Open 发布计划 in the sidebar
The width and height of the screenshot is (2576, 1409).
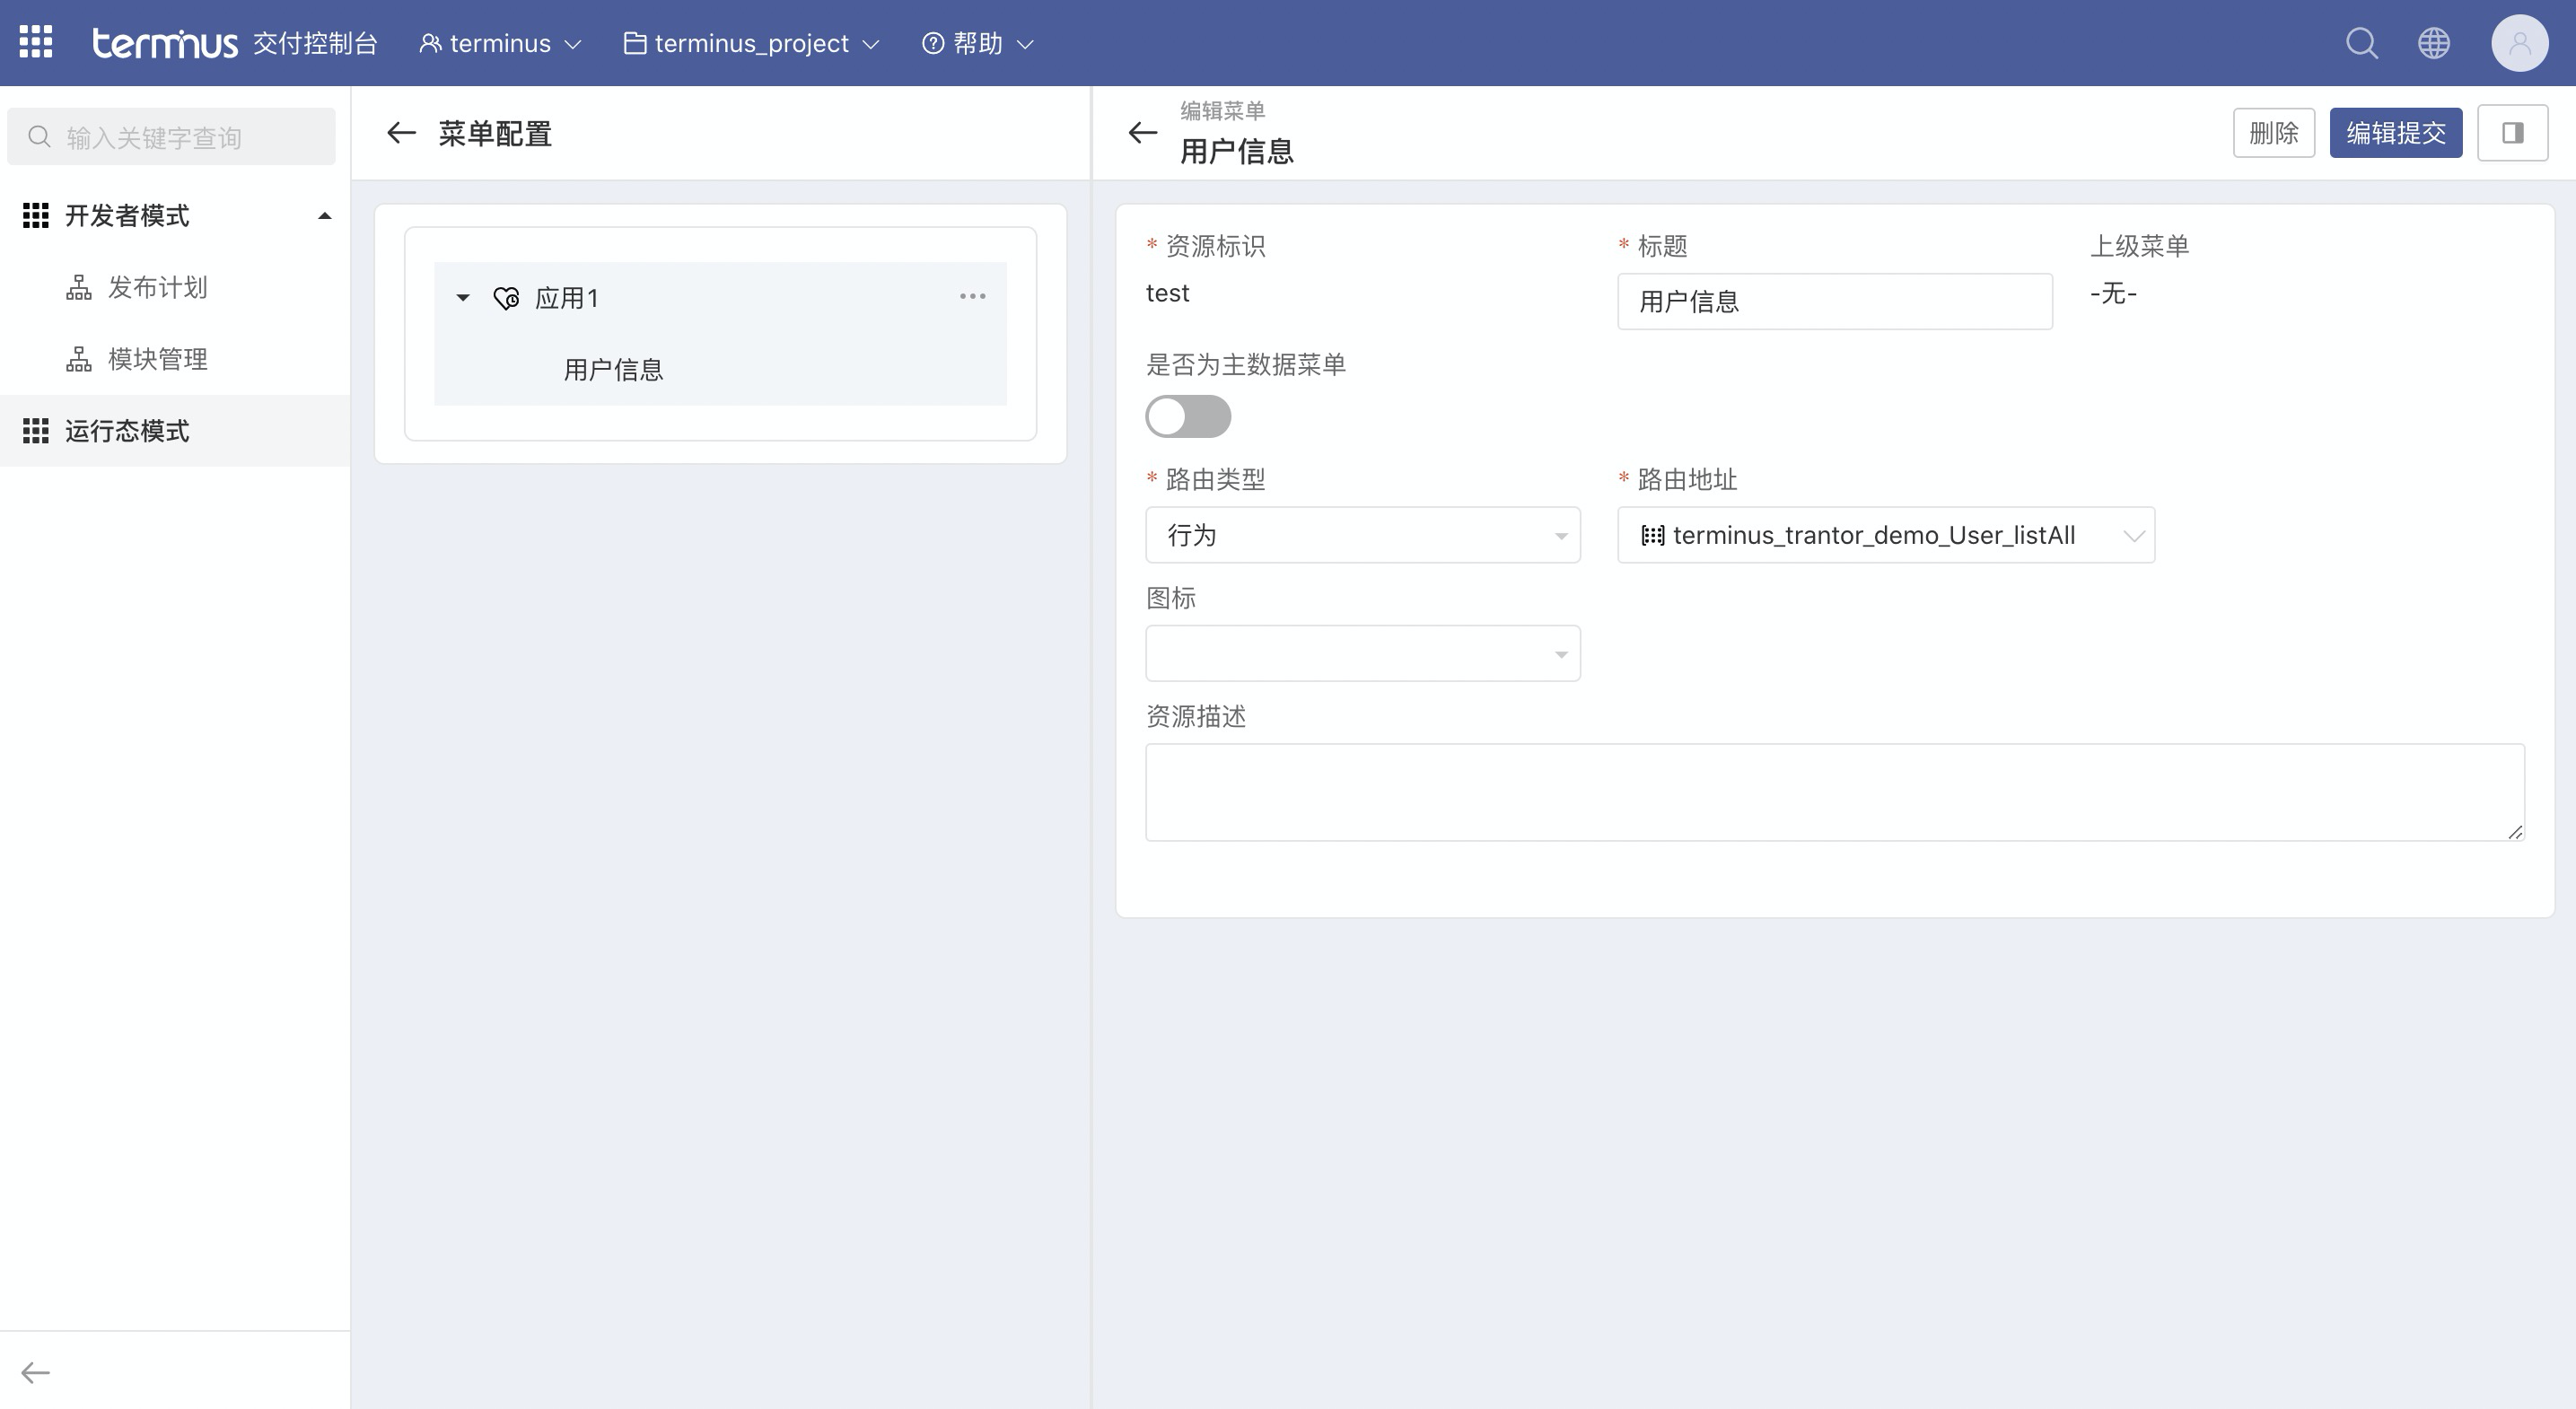click(x=157, y=288)
